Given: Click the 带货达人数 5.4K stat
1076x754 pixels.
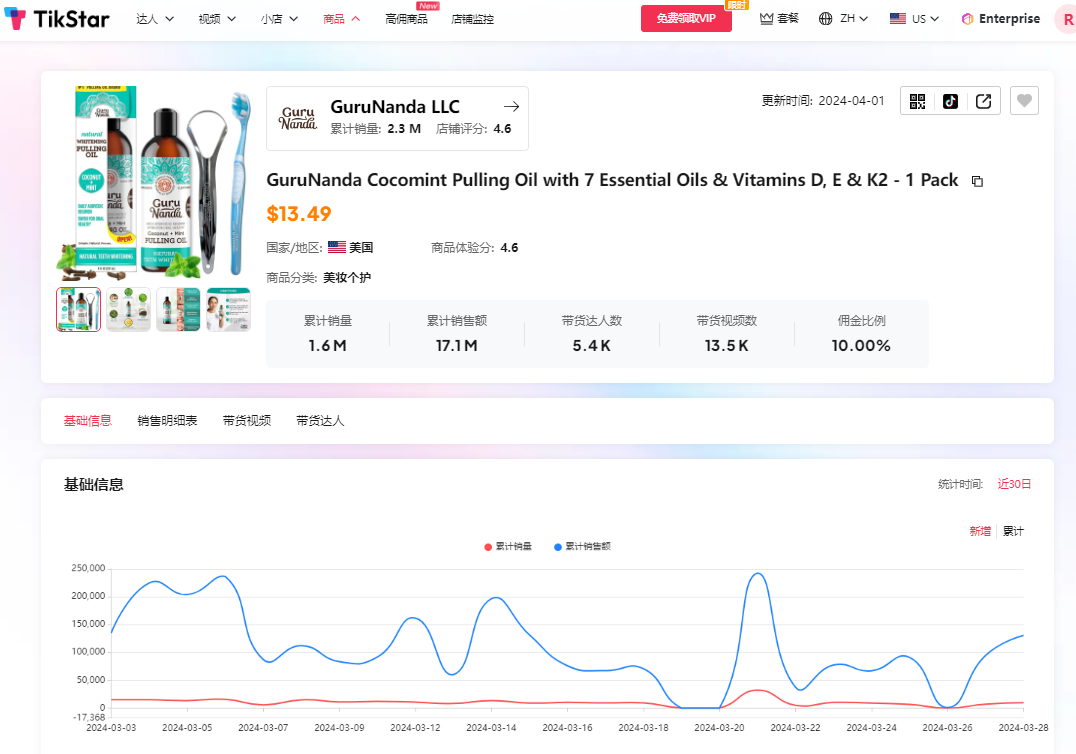Looking at the screenshot, I should tap(592, 333).
